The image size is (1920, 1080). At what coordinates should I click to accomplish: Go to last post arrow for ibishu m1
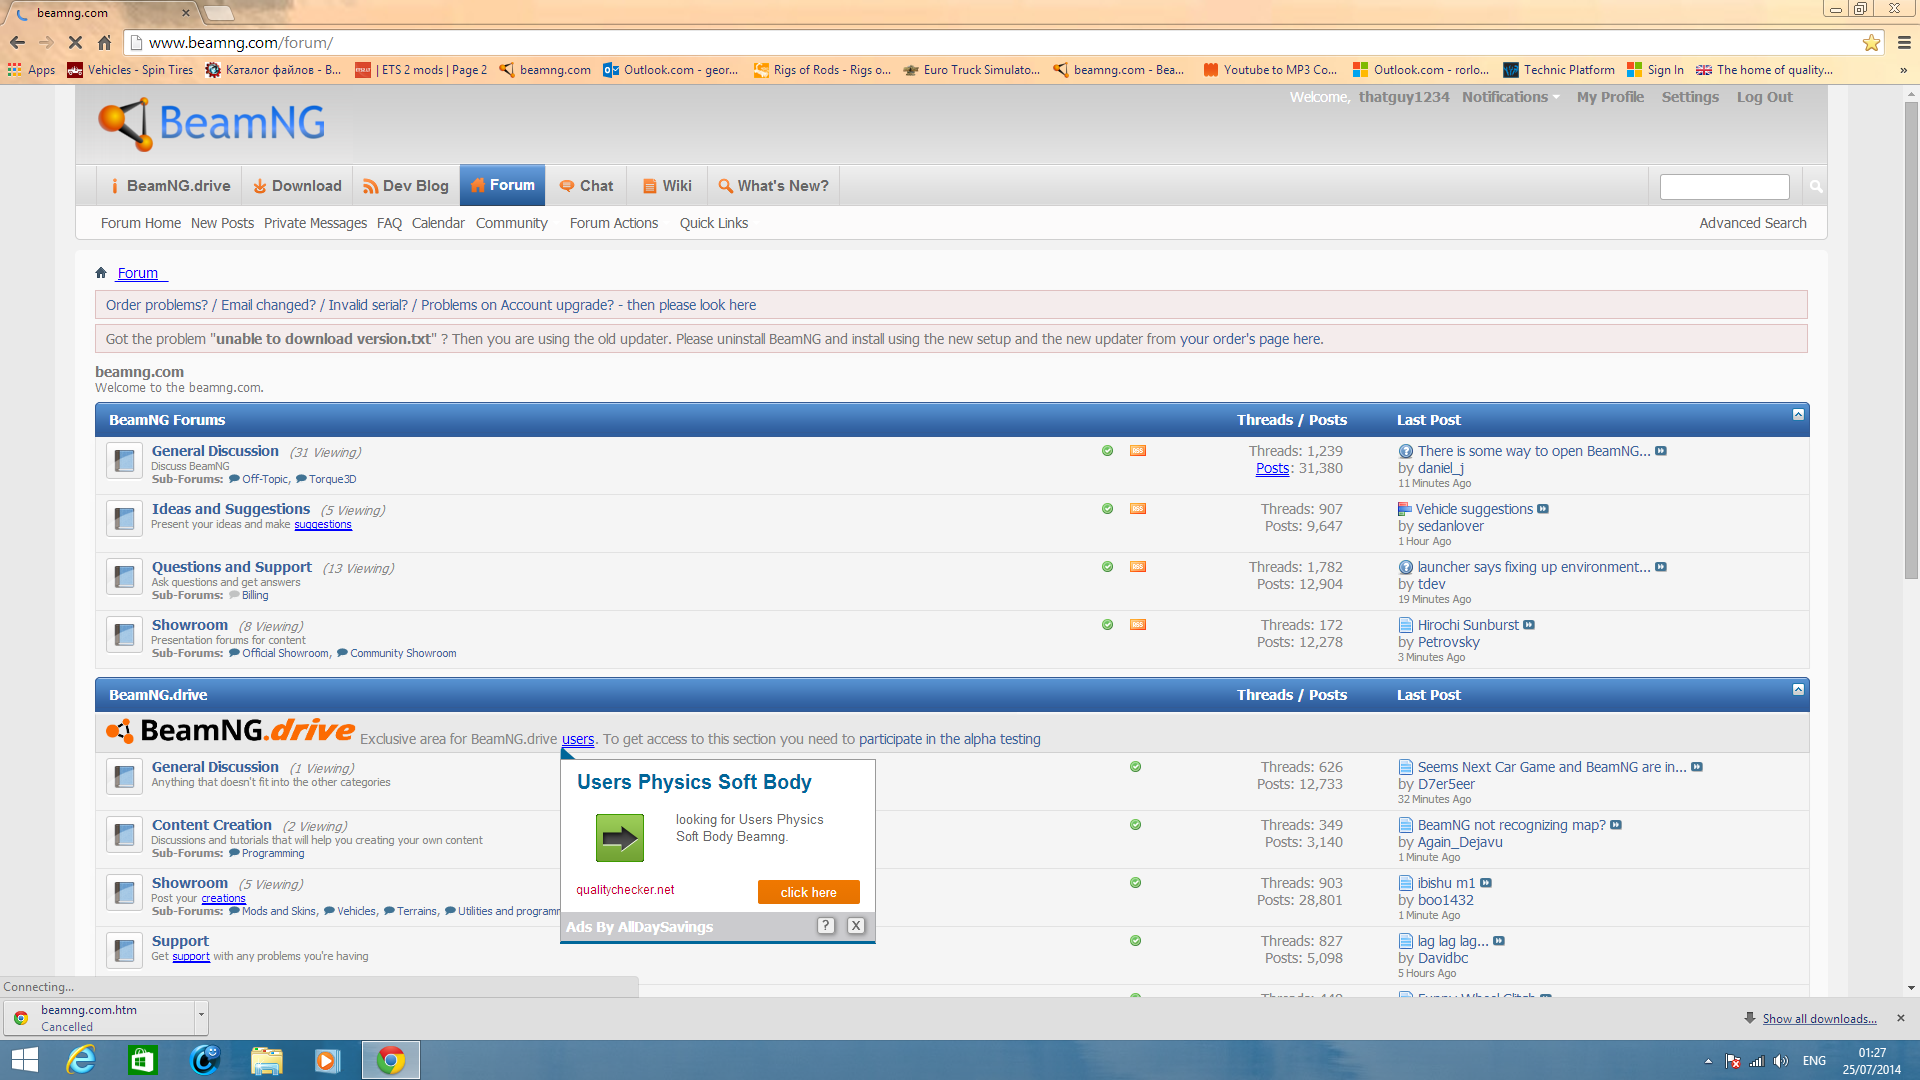pos(1486,883)
